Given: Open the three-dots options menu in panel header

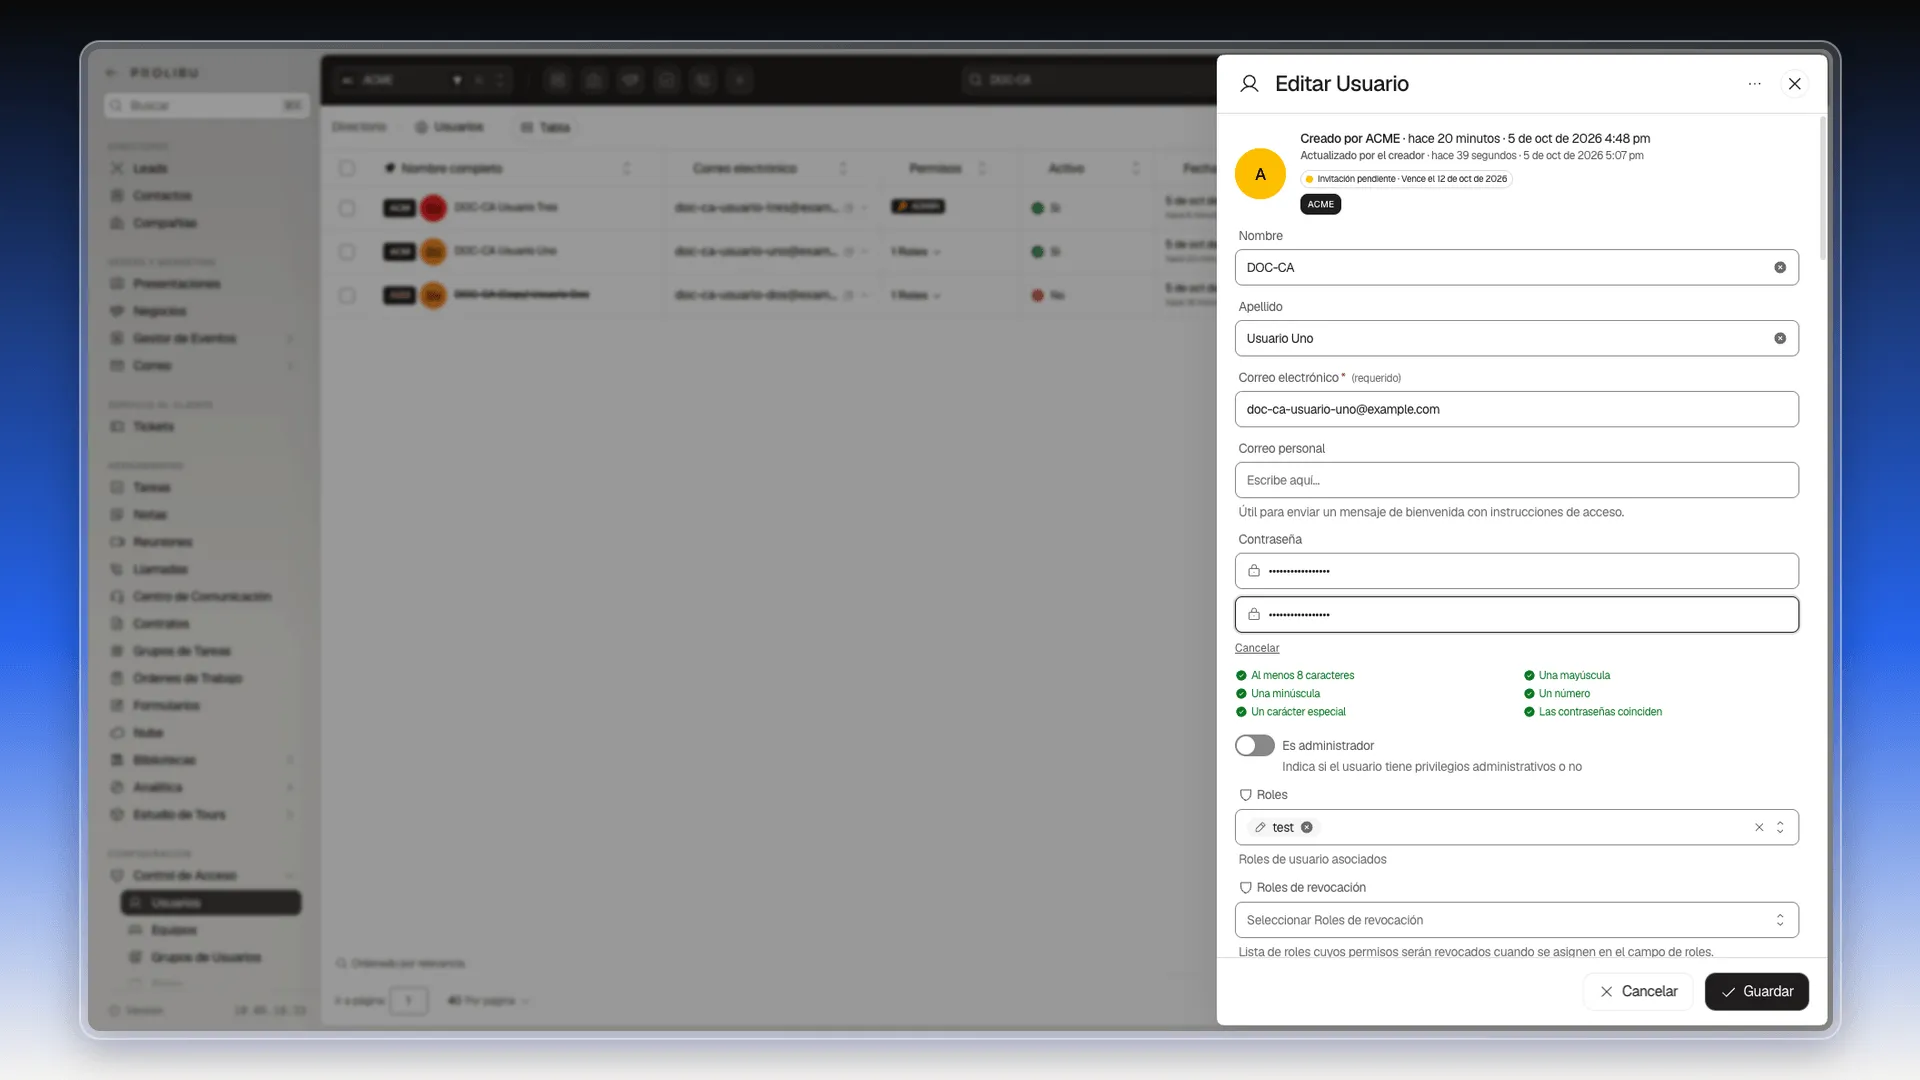Looking at the screenshot, I should click(x=1754, y=84).
